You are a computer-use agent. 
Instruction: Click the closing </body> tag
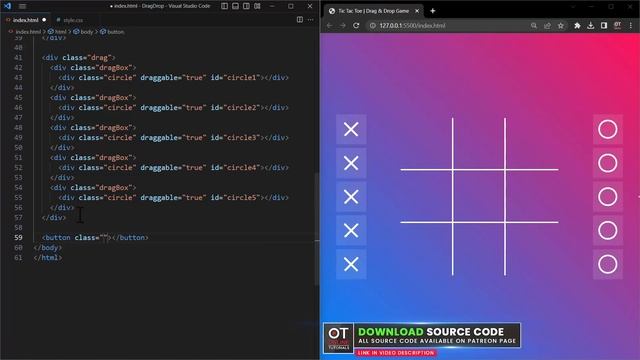pyautogui.click(x=48, y=248)
